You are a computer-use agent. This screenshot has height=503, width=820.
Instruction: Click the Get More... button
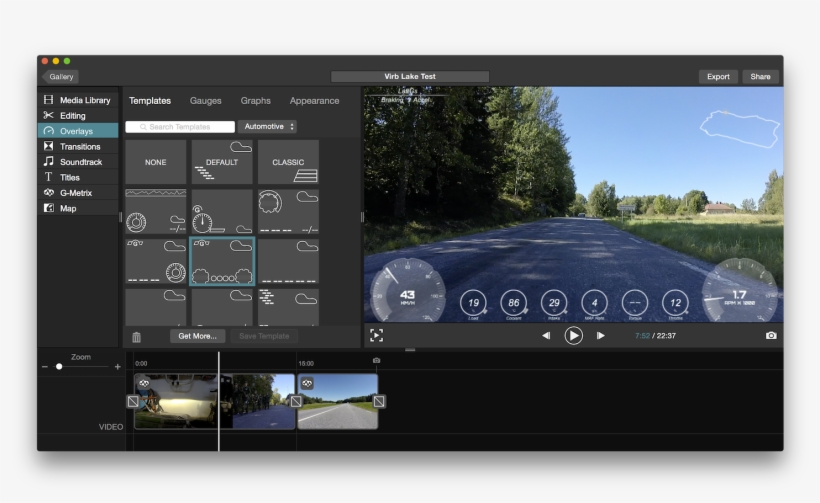(x=197, y=336)
